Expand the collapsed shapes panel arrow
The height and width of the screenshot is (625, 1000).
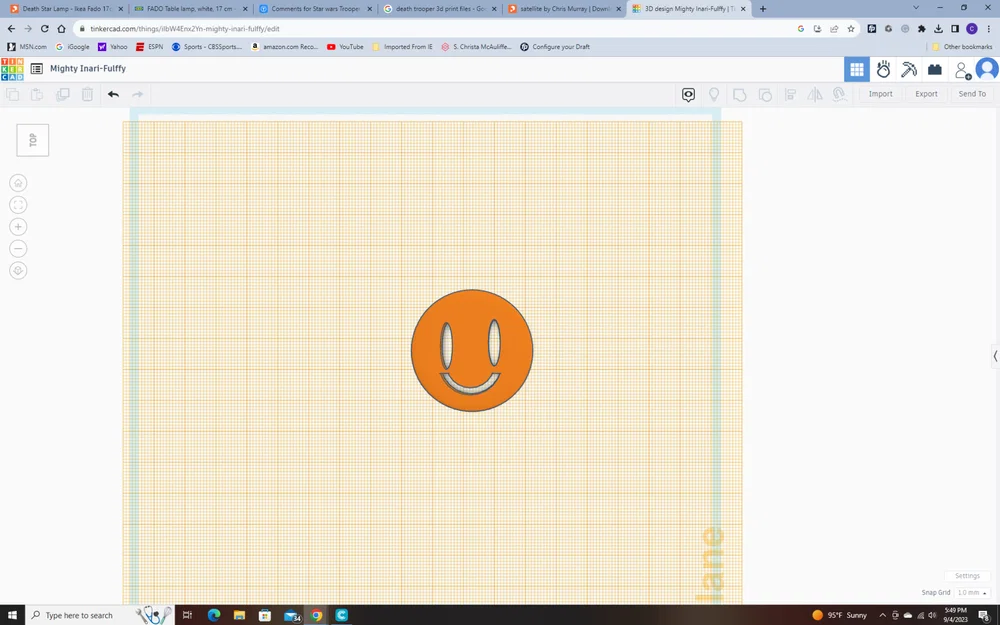tap(995, 357)
